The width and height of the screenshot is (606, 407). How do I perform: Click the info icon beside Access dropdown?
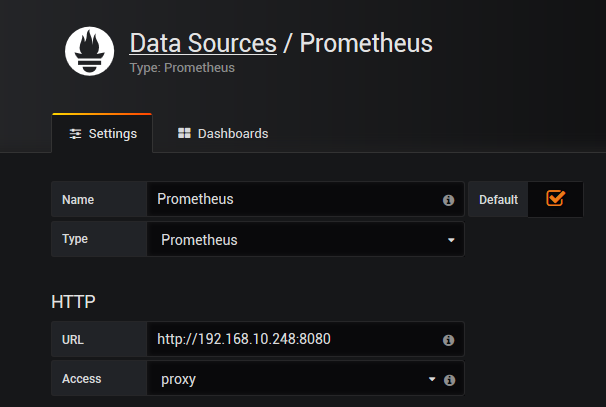[x=449, y=380]
